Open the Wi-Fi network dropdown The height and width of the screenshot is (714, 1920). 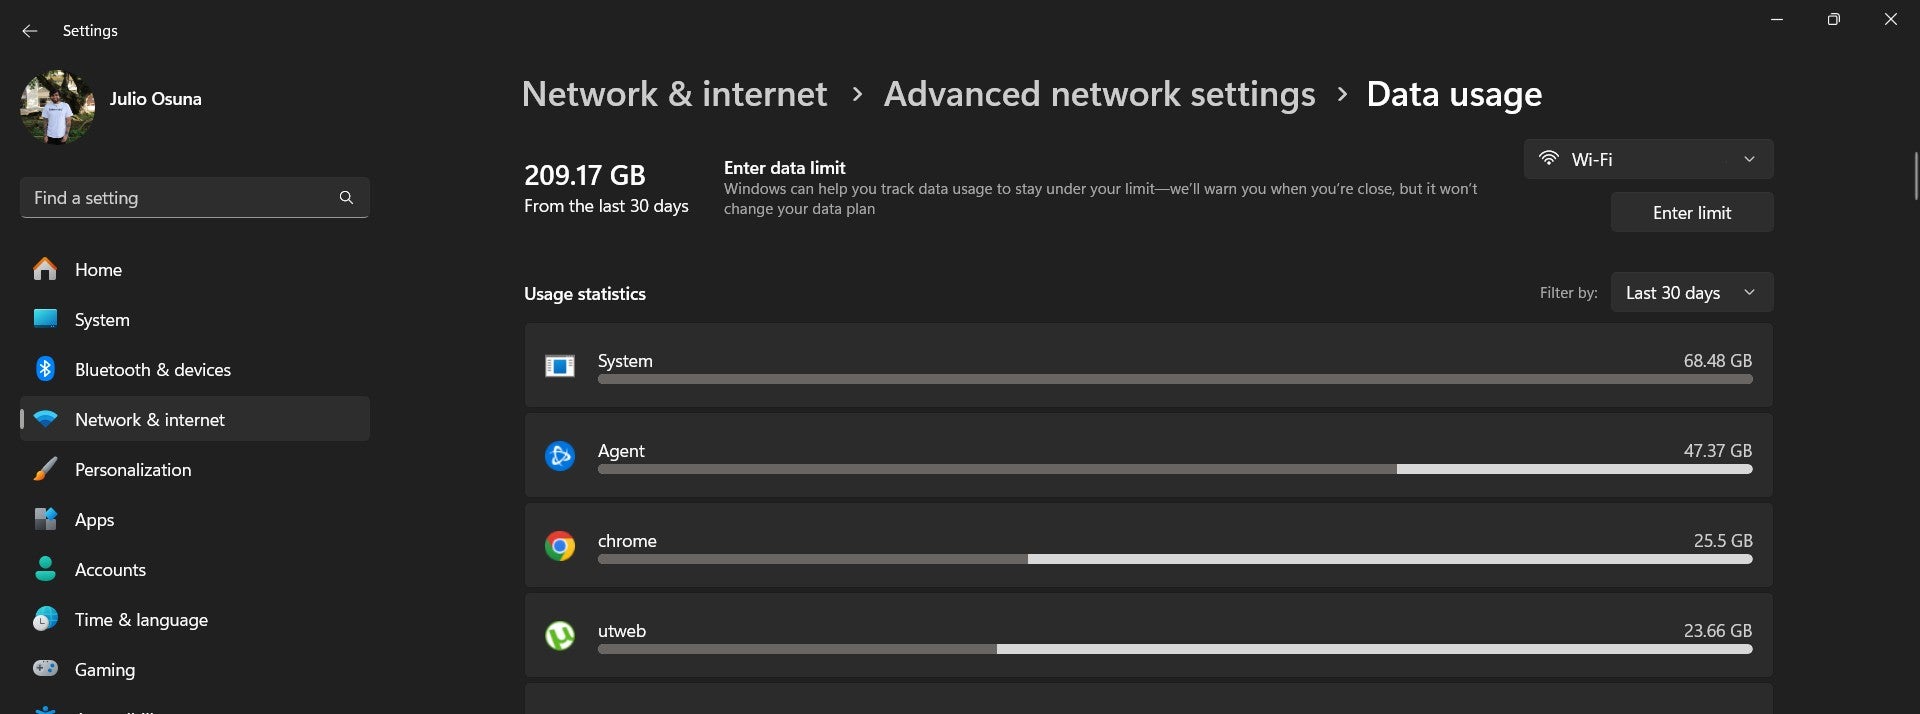click(1648, 159)
